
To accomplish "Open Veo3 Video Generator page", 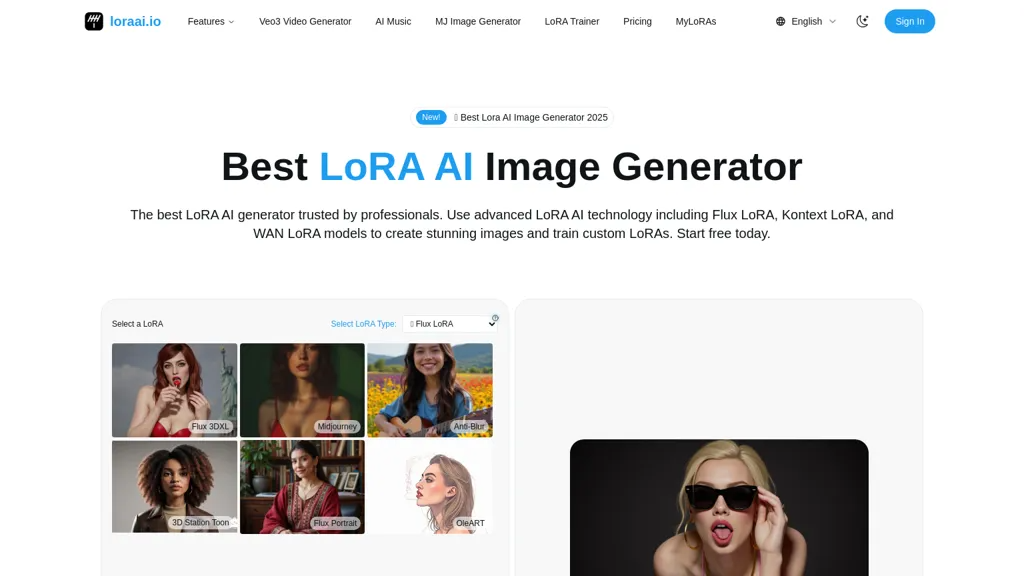I will tap(305, 22).
